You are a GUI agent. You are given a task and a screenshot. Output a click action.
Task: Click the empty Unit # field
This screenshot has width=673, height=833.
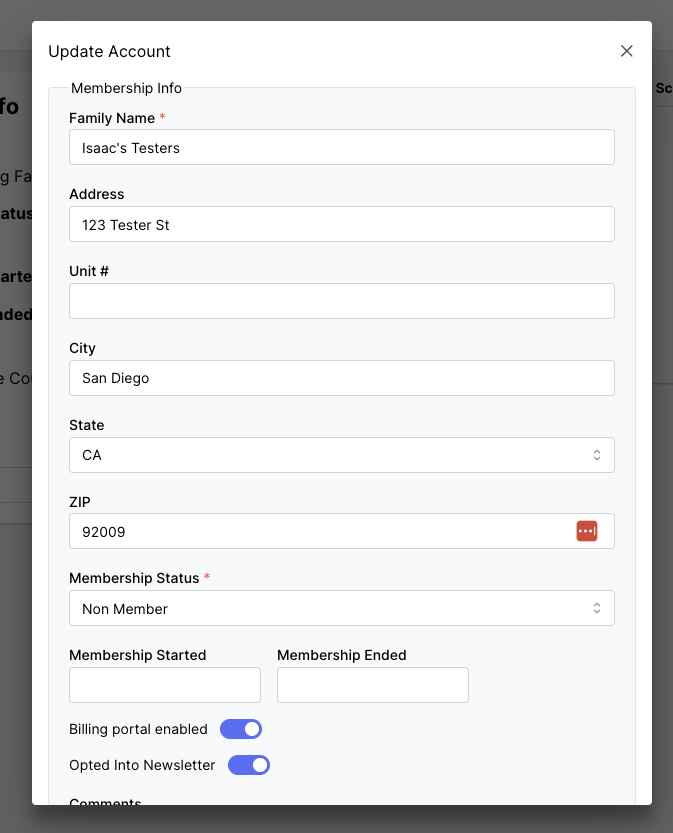tap(342, 301)
